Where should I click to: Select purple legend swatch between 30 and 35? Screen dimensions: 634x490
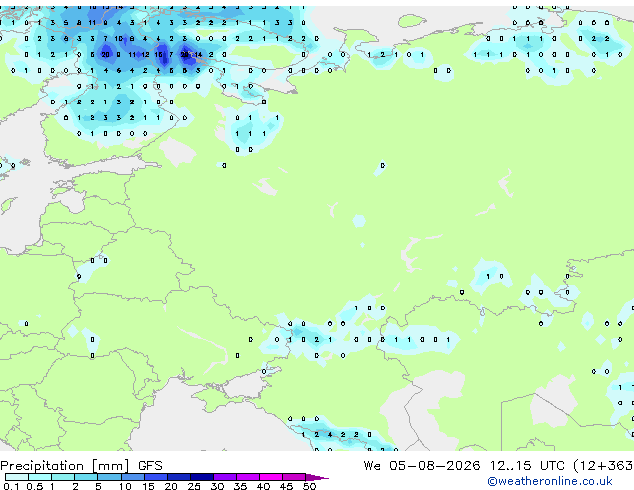[225, 477]
